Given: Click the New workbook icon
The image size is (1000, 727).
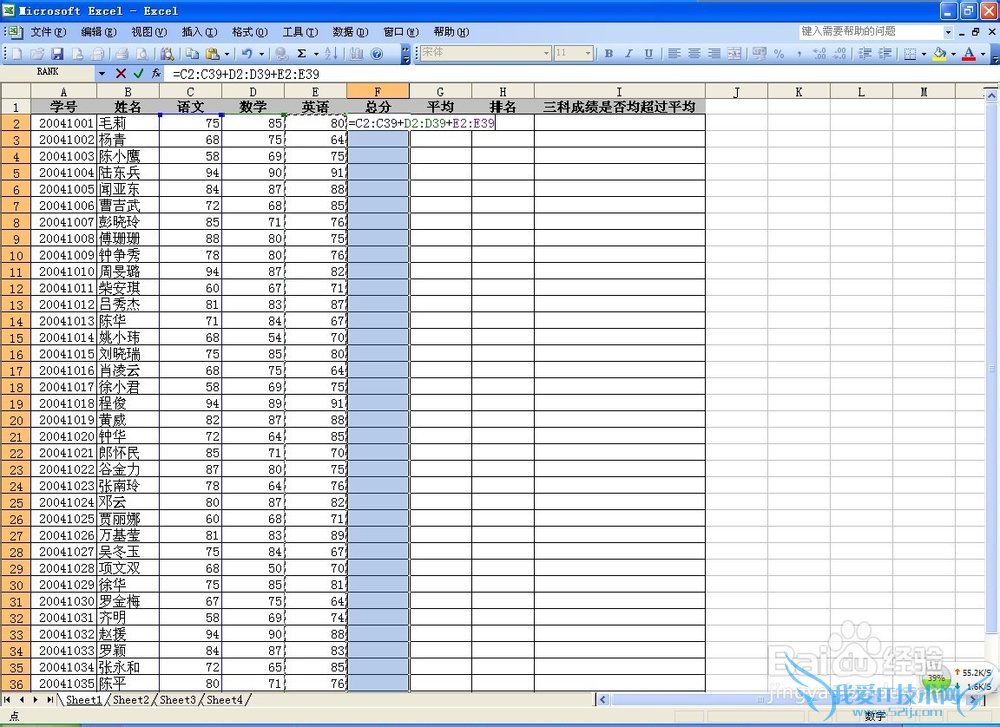Looking at the screenshot, I should [x=17, y=54].
